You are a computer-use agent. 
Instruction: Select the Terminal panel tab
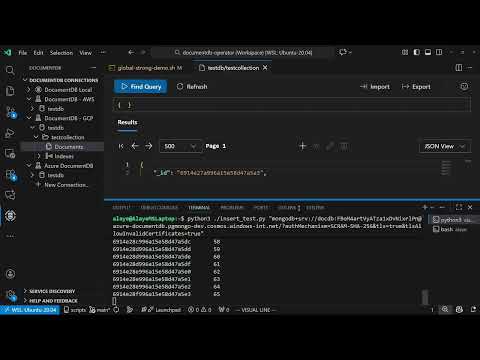pyautogui.click(x=199, y=208)
